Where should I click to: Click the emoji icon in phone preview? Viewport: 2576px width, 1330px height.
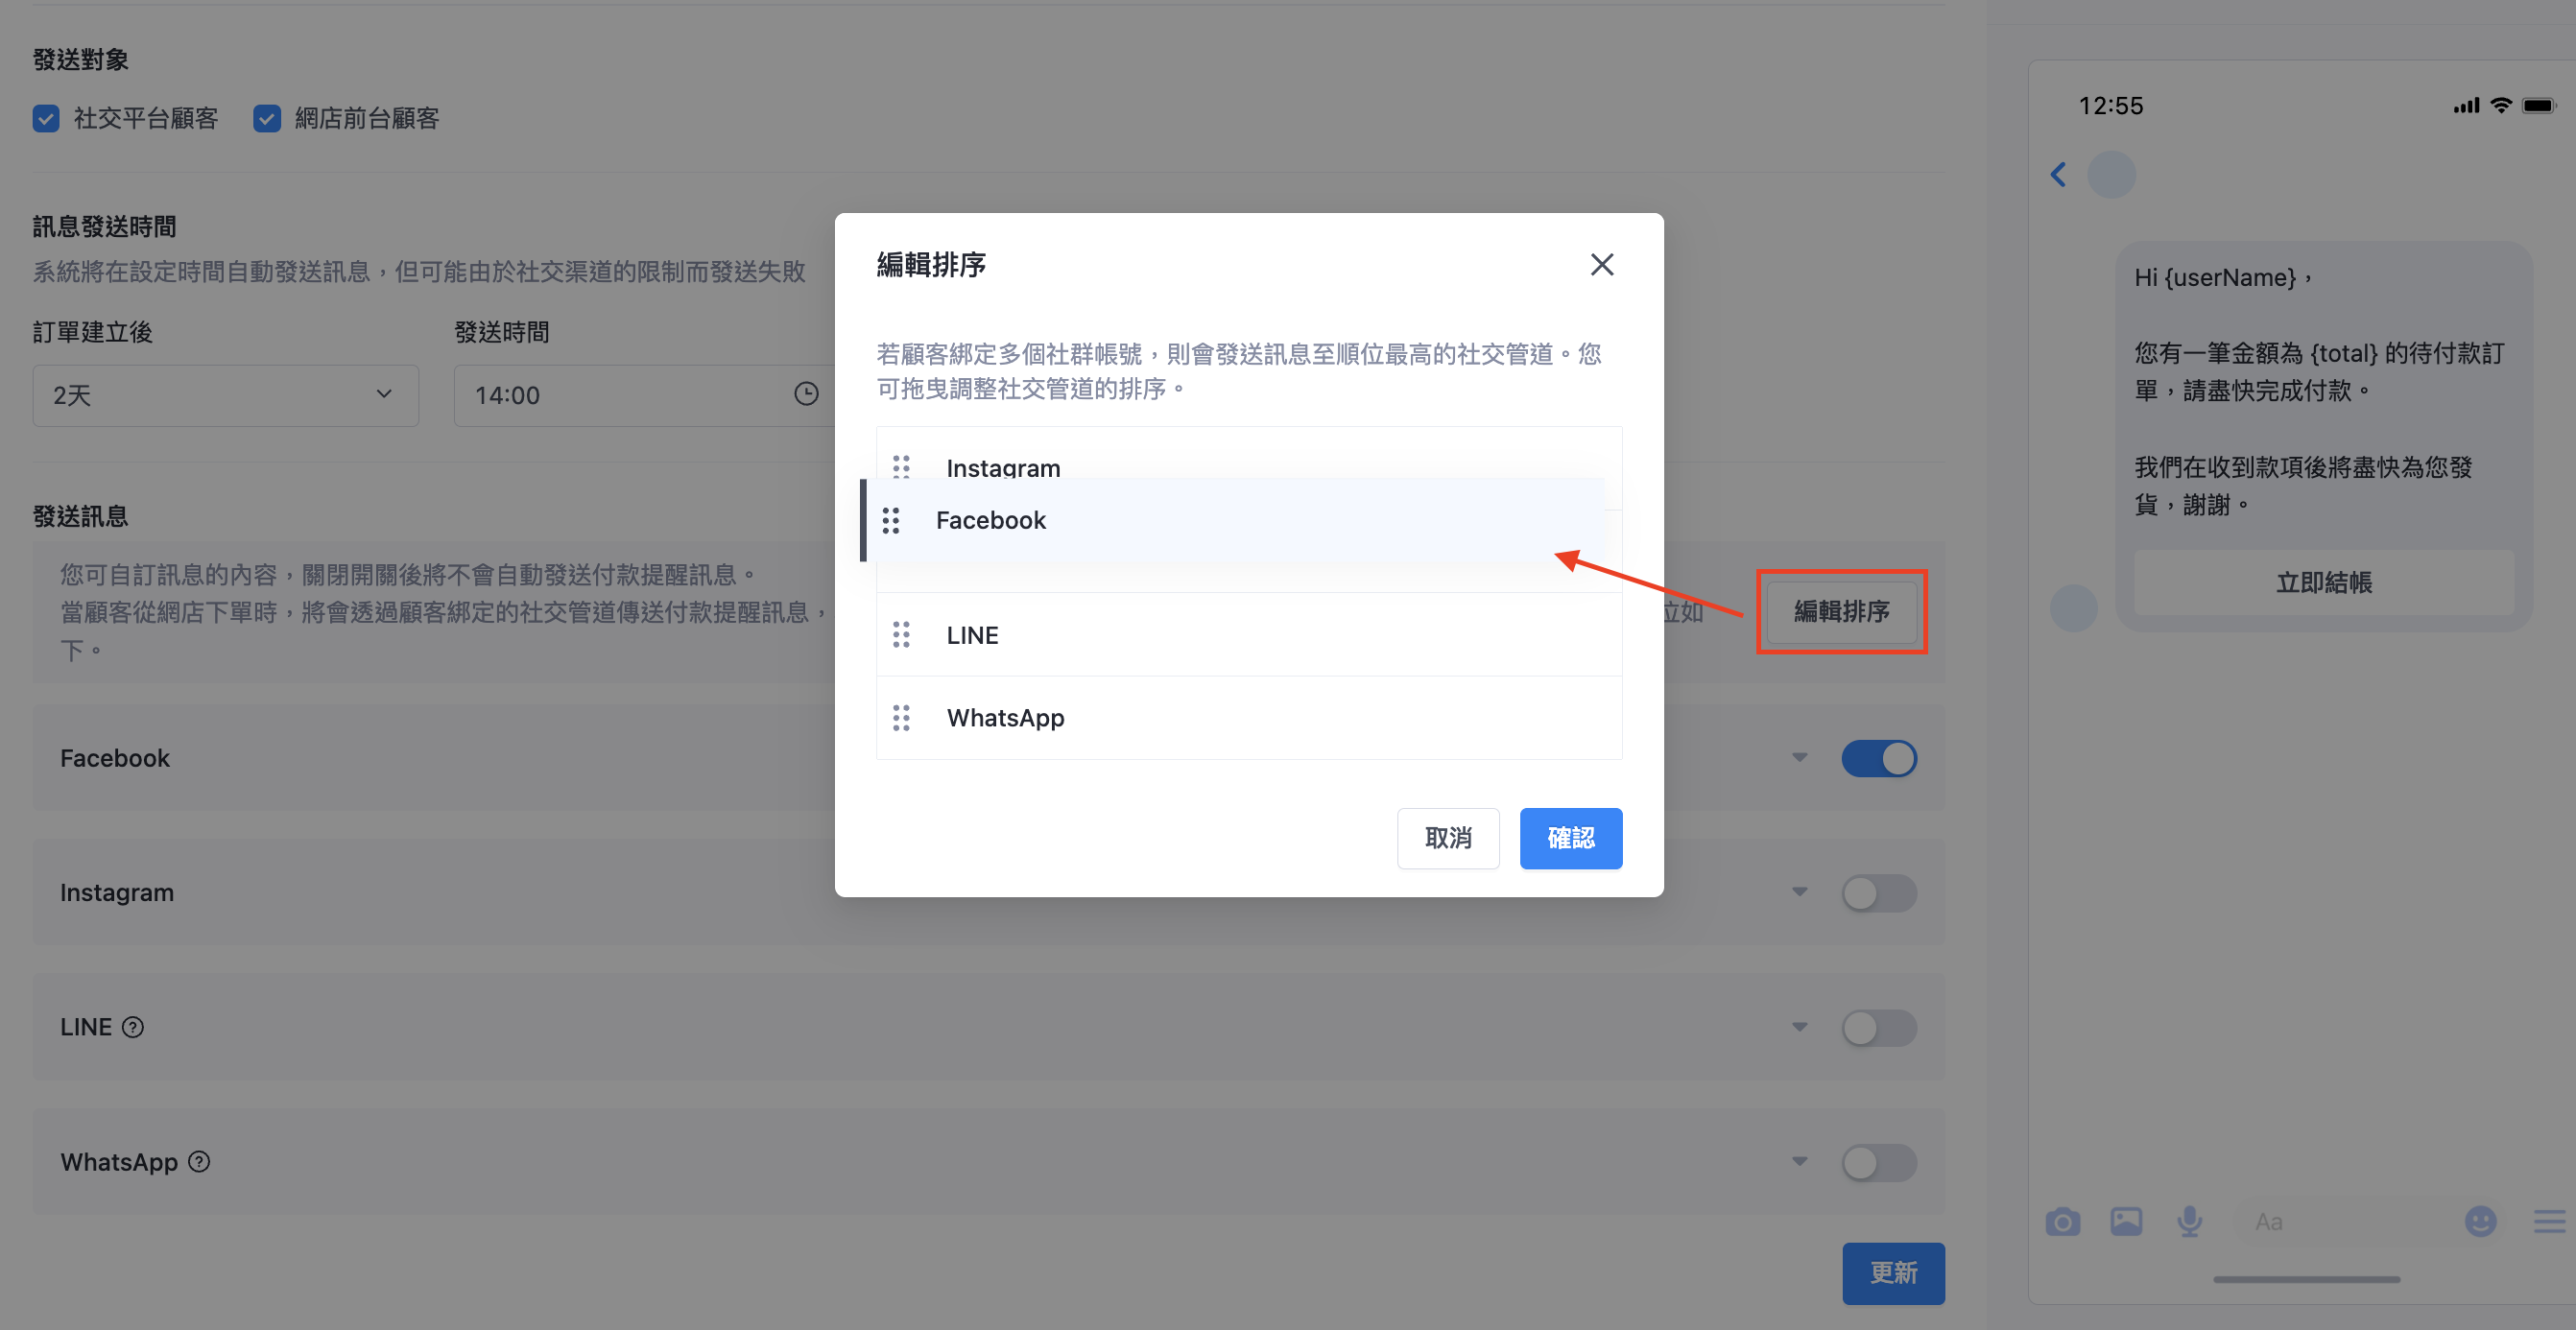[x=2481, y=1221]
